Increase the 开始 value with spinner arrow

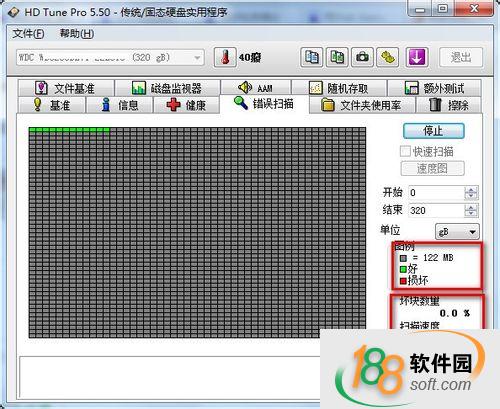[x=471, y=189]
